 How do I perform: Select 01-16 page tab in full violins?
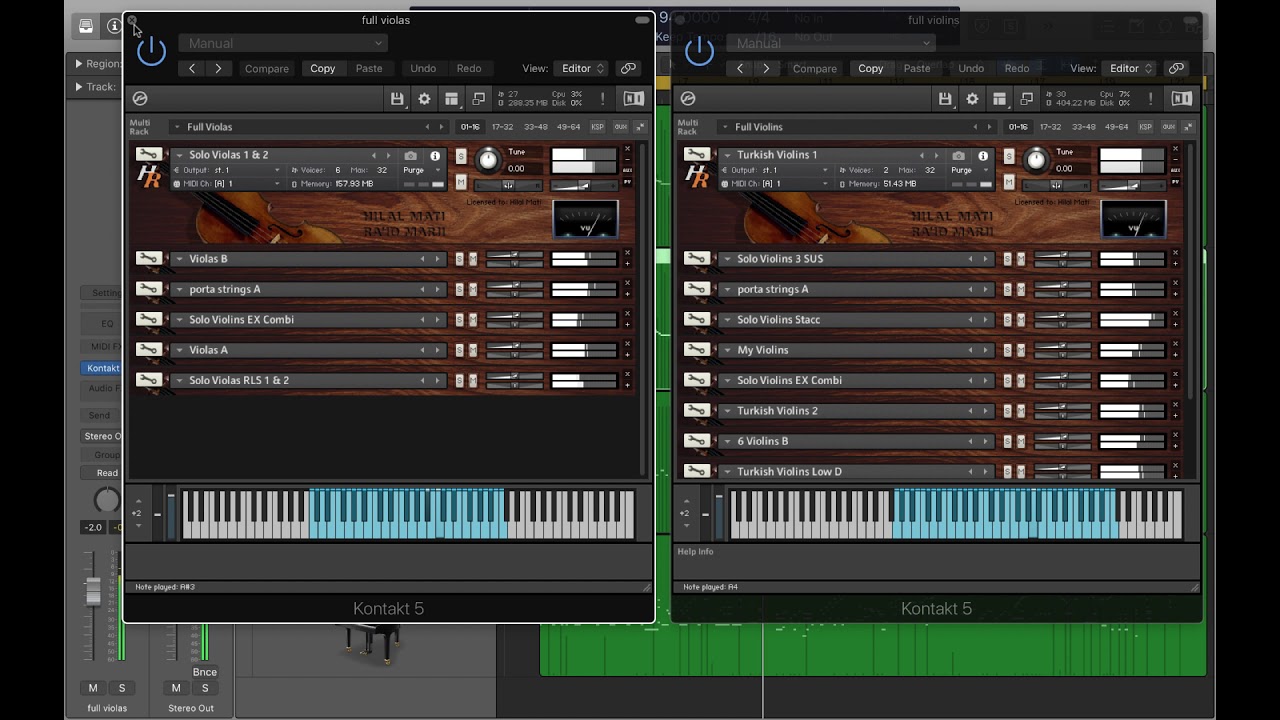tap(1018, 127)
